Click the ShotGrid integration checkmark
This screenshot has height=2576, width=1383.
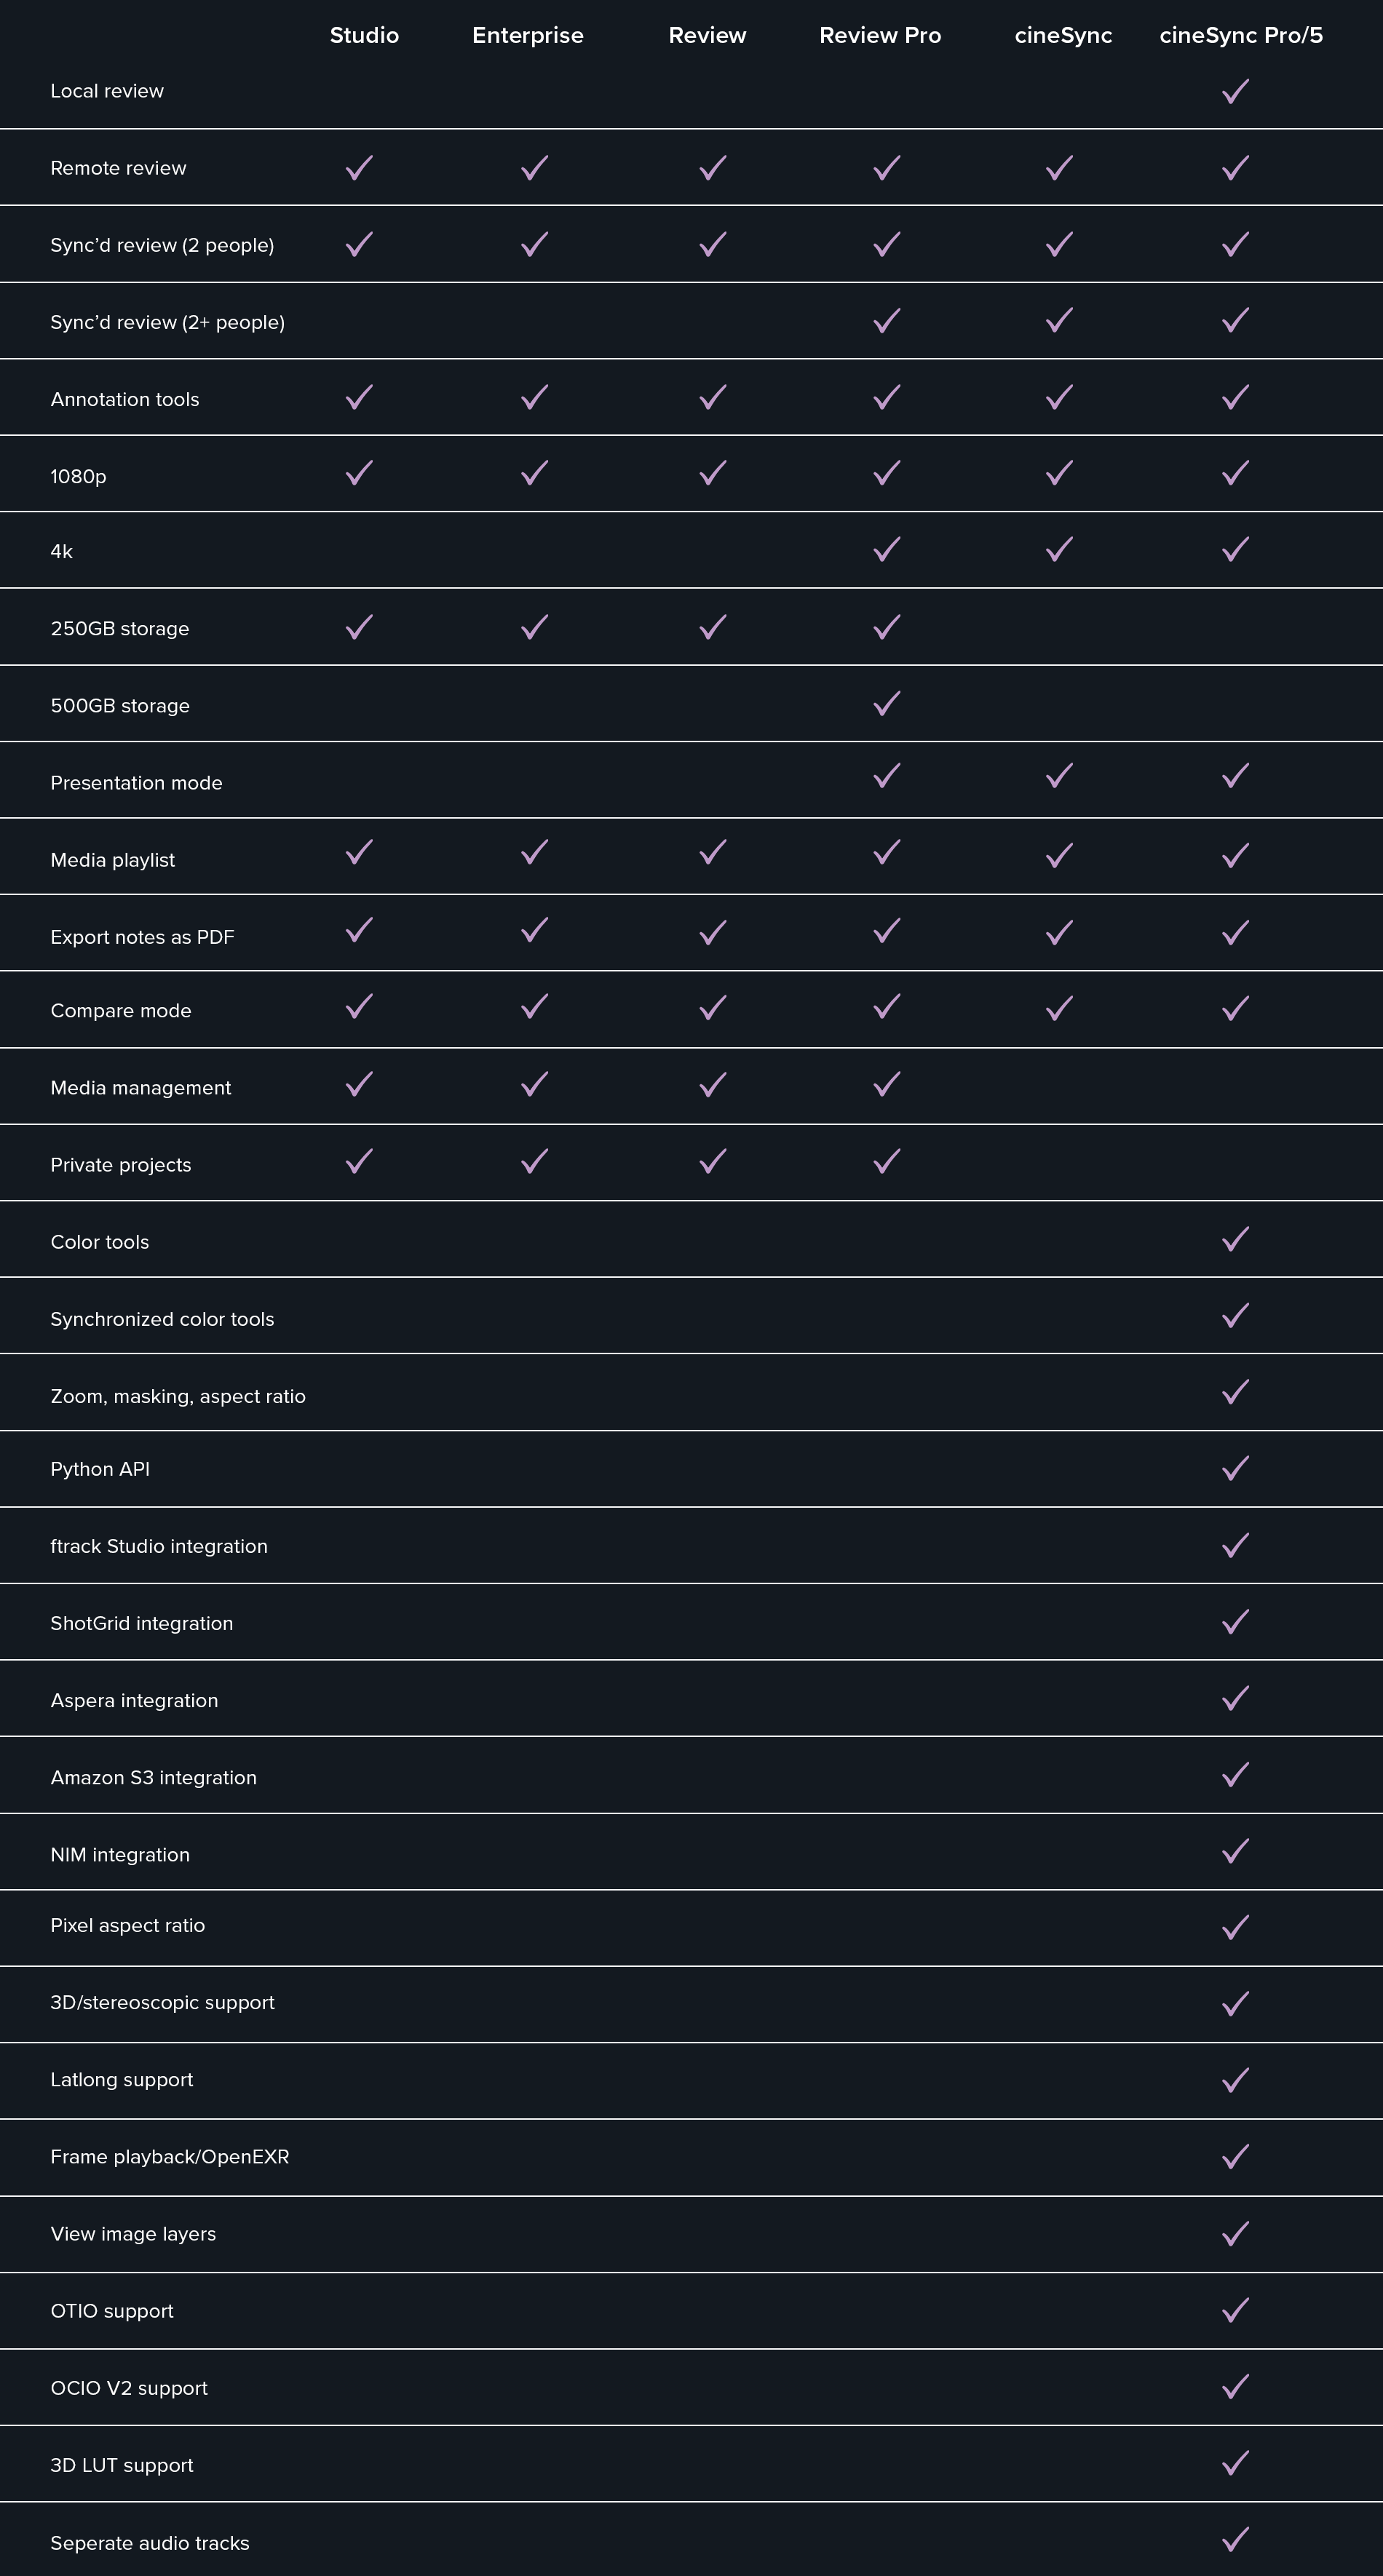pyautogui.click(x=1235, y=1621)
